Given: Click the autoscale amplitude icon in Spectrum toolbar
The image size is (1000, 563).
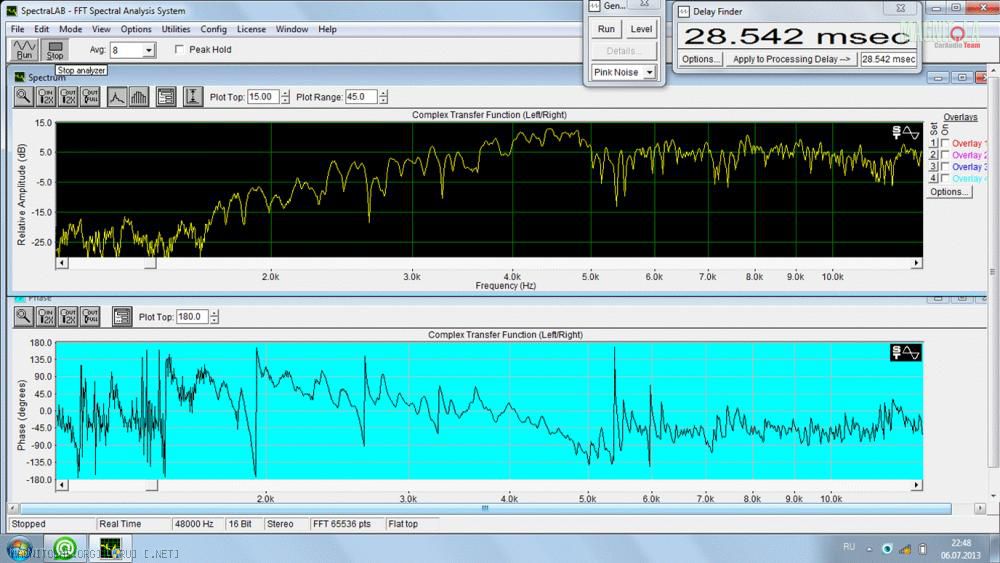Looking at the screenshot, I should pos(193,97).
